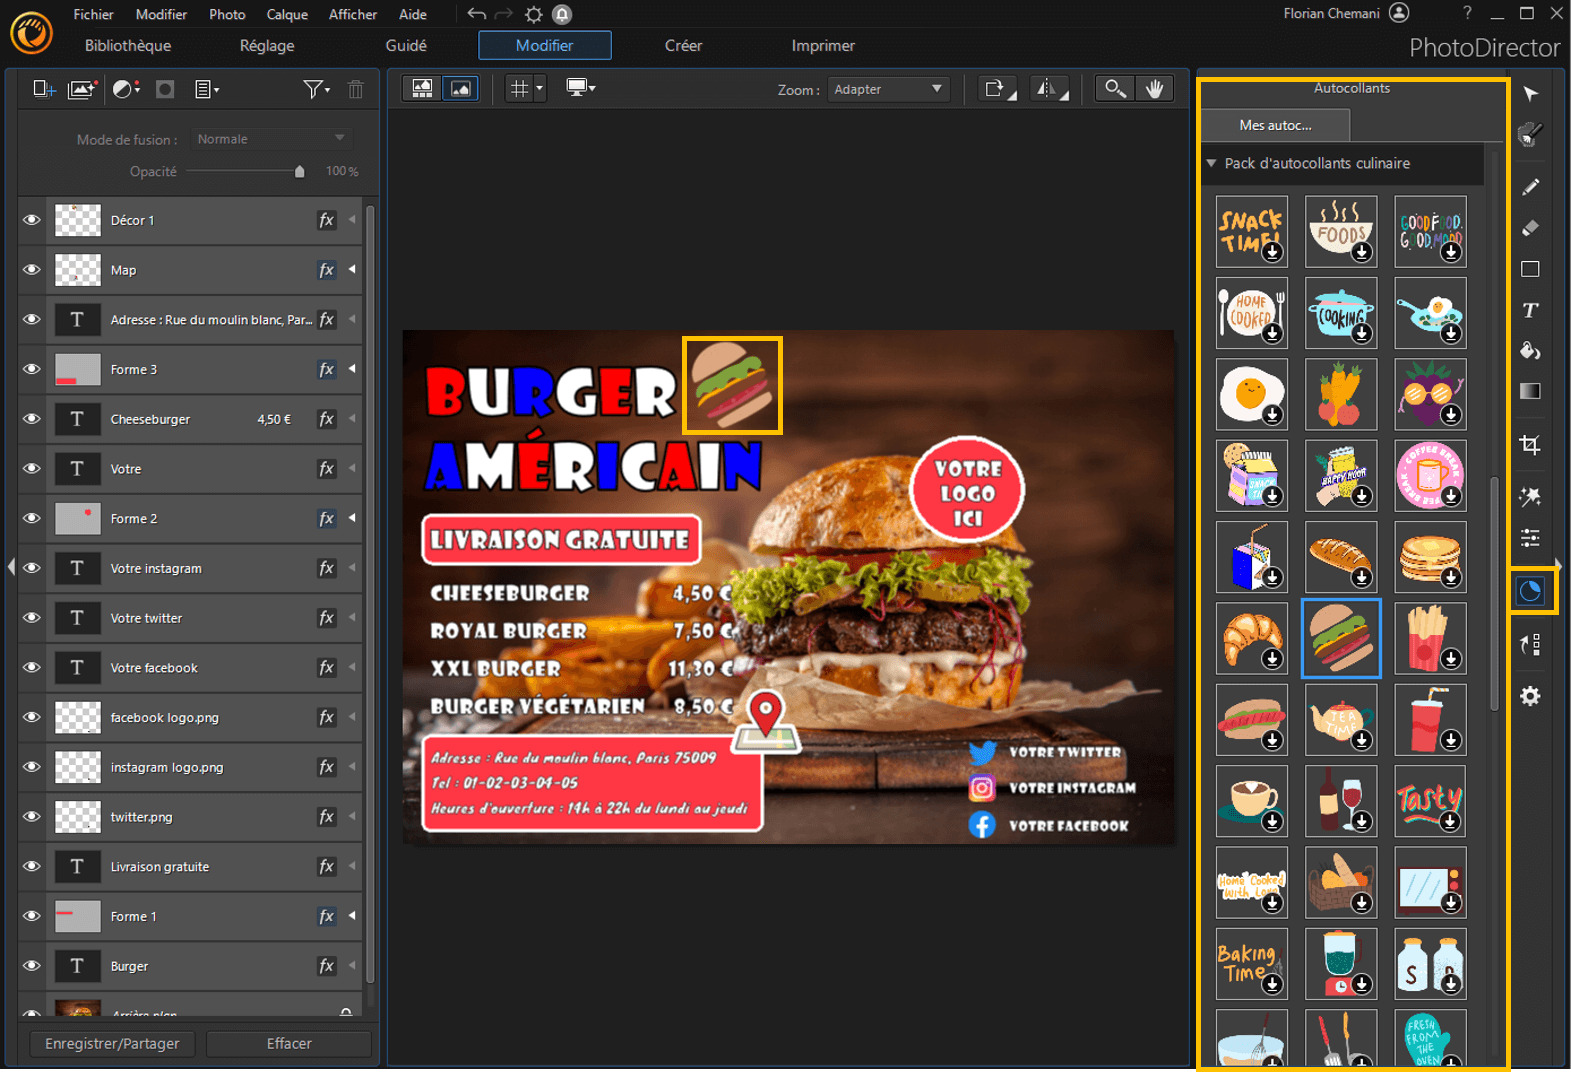Add a new empty layer
The image size is (1571, 1072).
pos(44,89)
